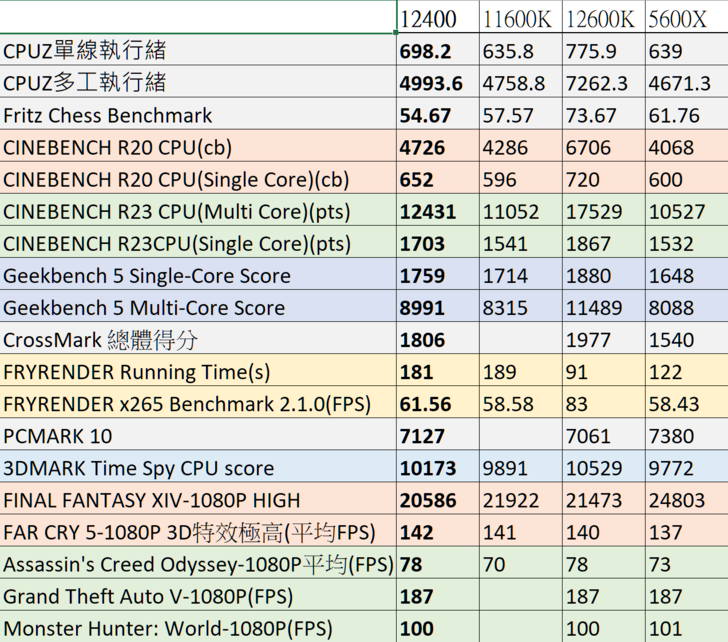Click the 775.9 CPUZ single-thread cell

[604, 49]
